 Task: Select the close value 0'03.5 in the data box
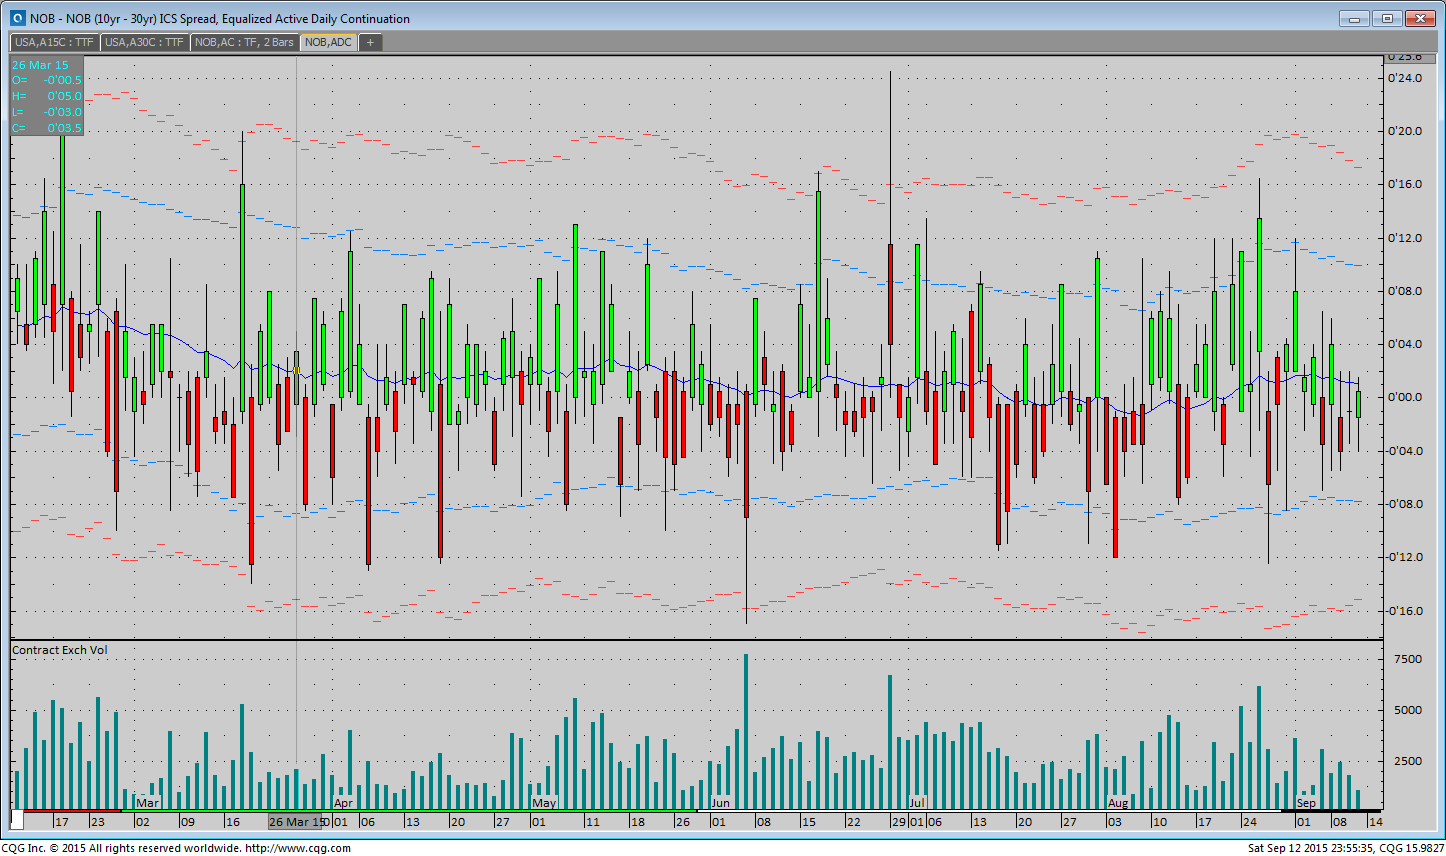[65, 128]
